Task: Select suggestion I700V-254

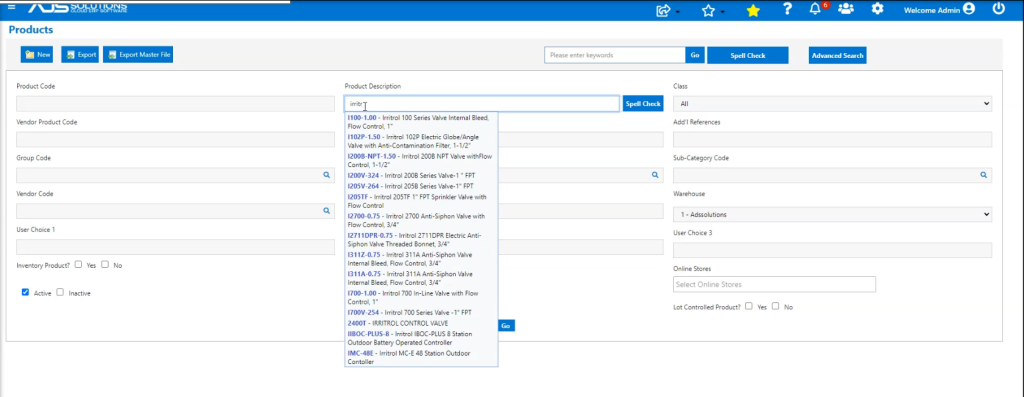Action: 421,313
